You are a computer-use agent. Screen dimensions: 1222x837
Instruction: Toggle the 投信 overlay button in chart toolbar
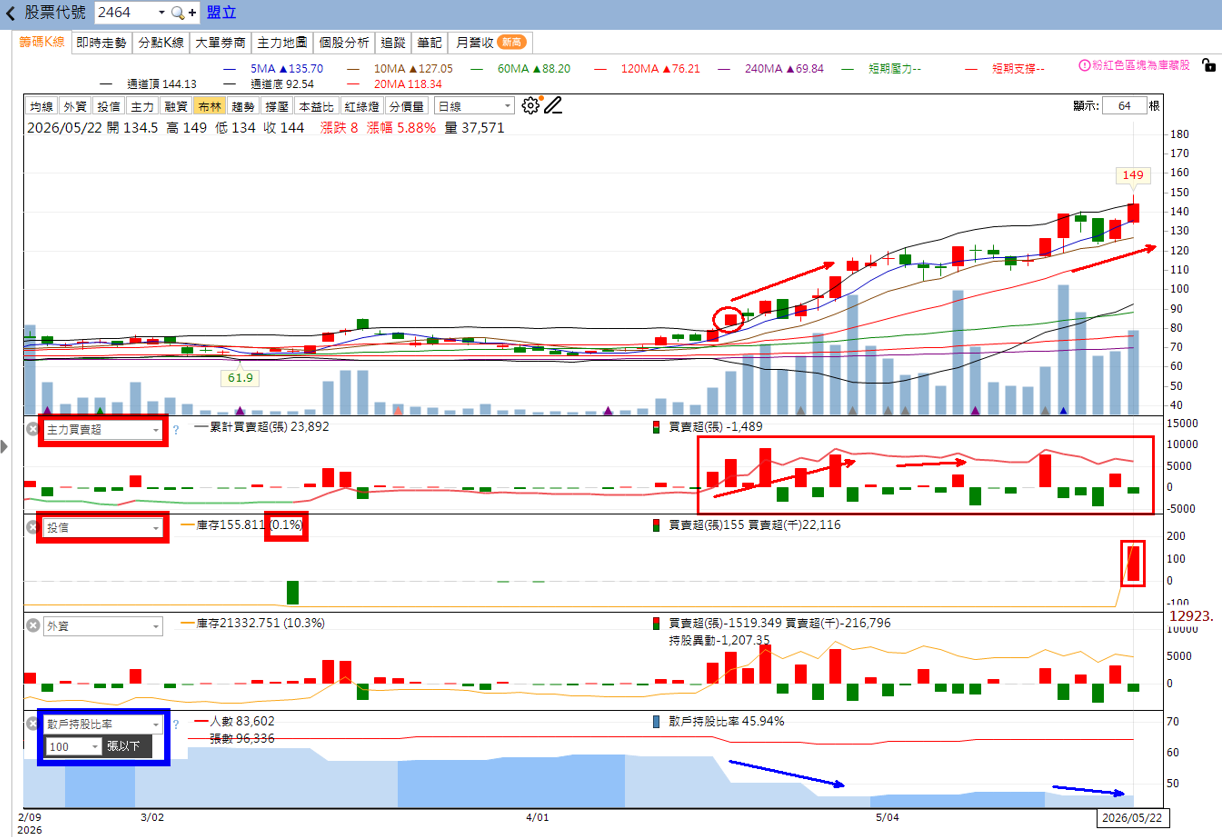[108, 106]
